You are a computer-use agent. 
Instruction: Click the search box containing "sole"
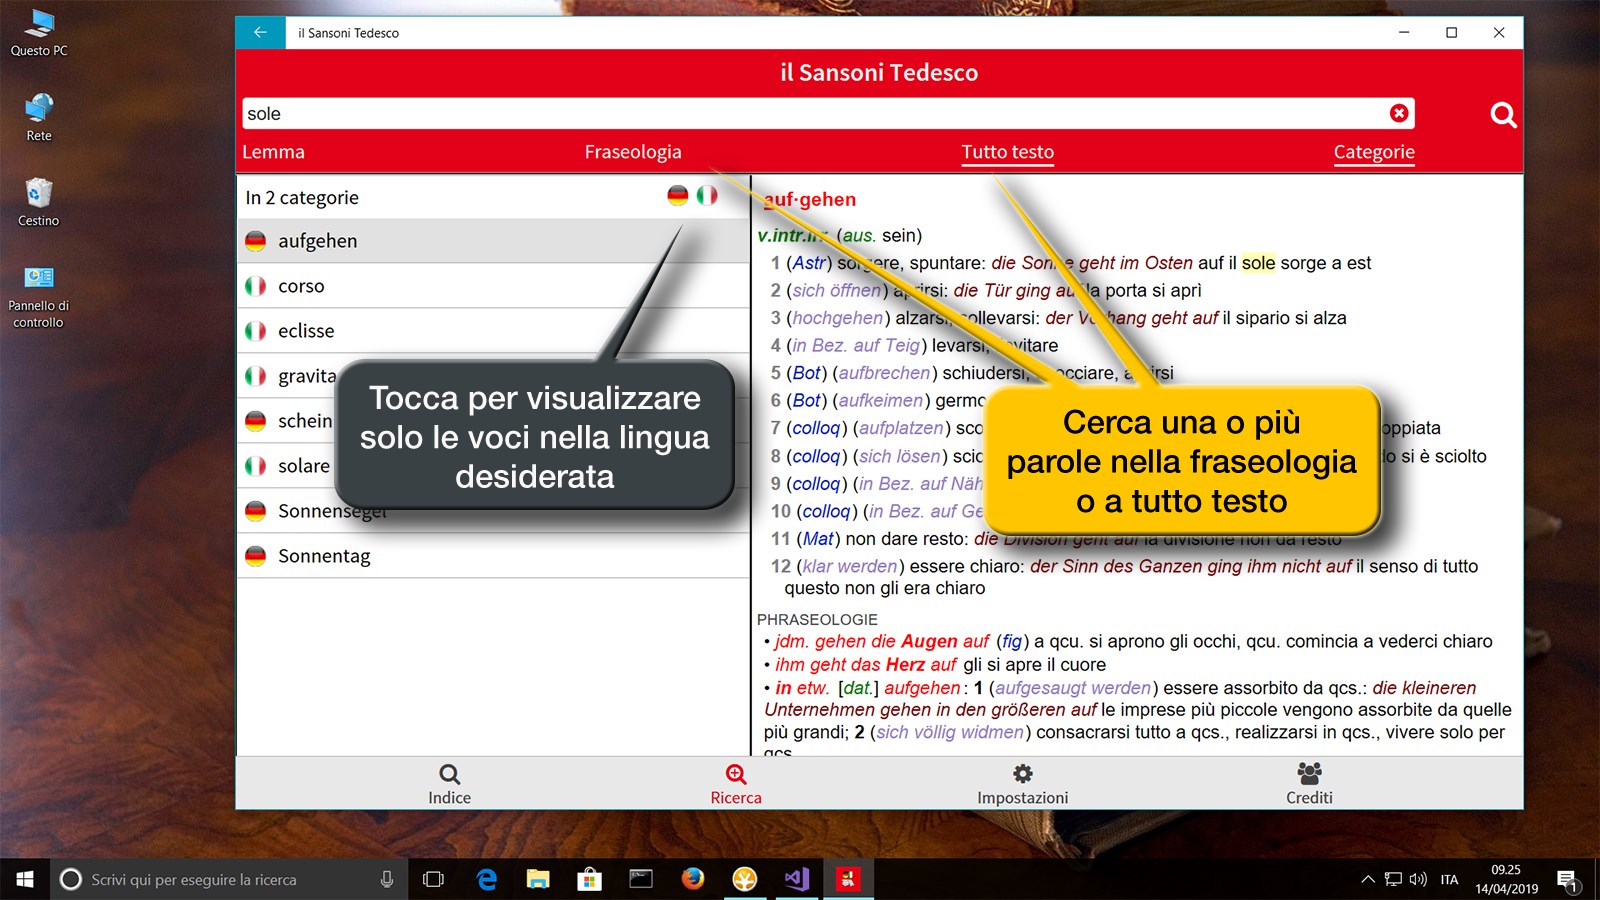click(828, 114)
